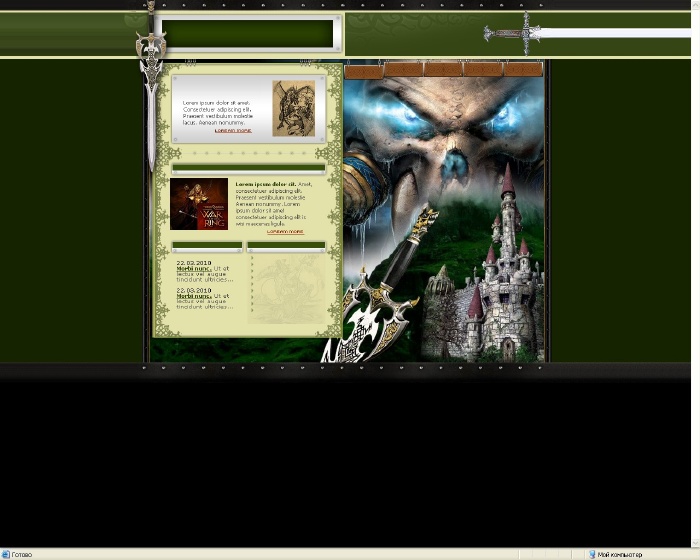Follow the 'Loream more' link beside dragon sketch
Viewport: 700px width, 560px height.
point(233,131)
